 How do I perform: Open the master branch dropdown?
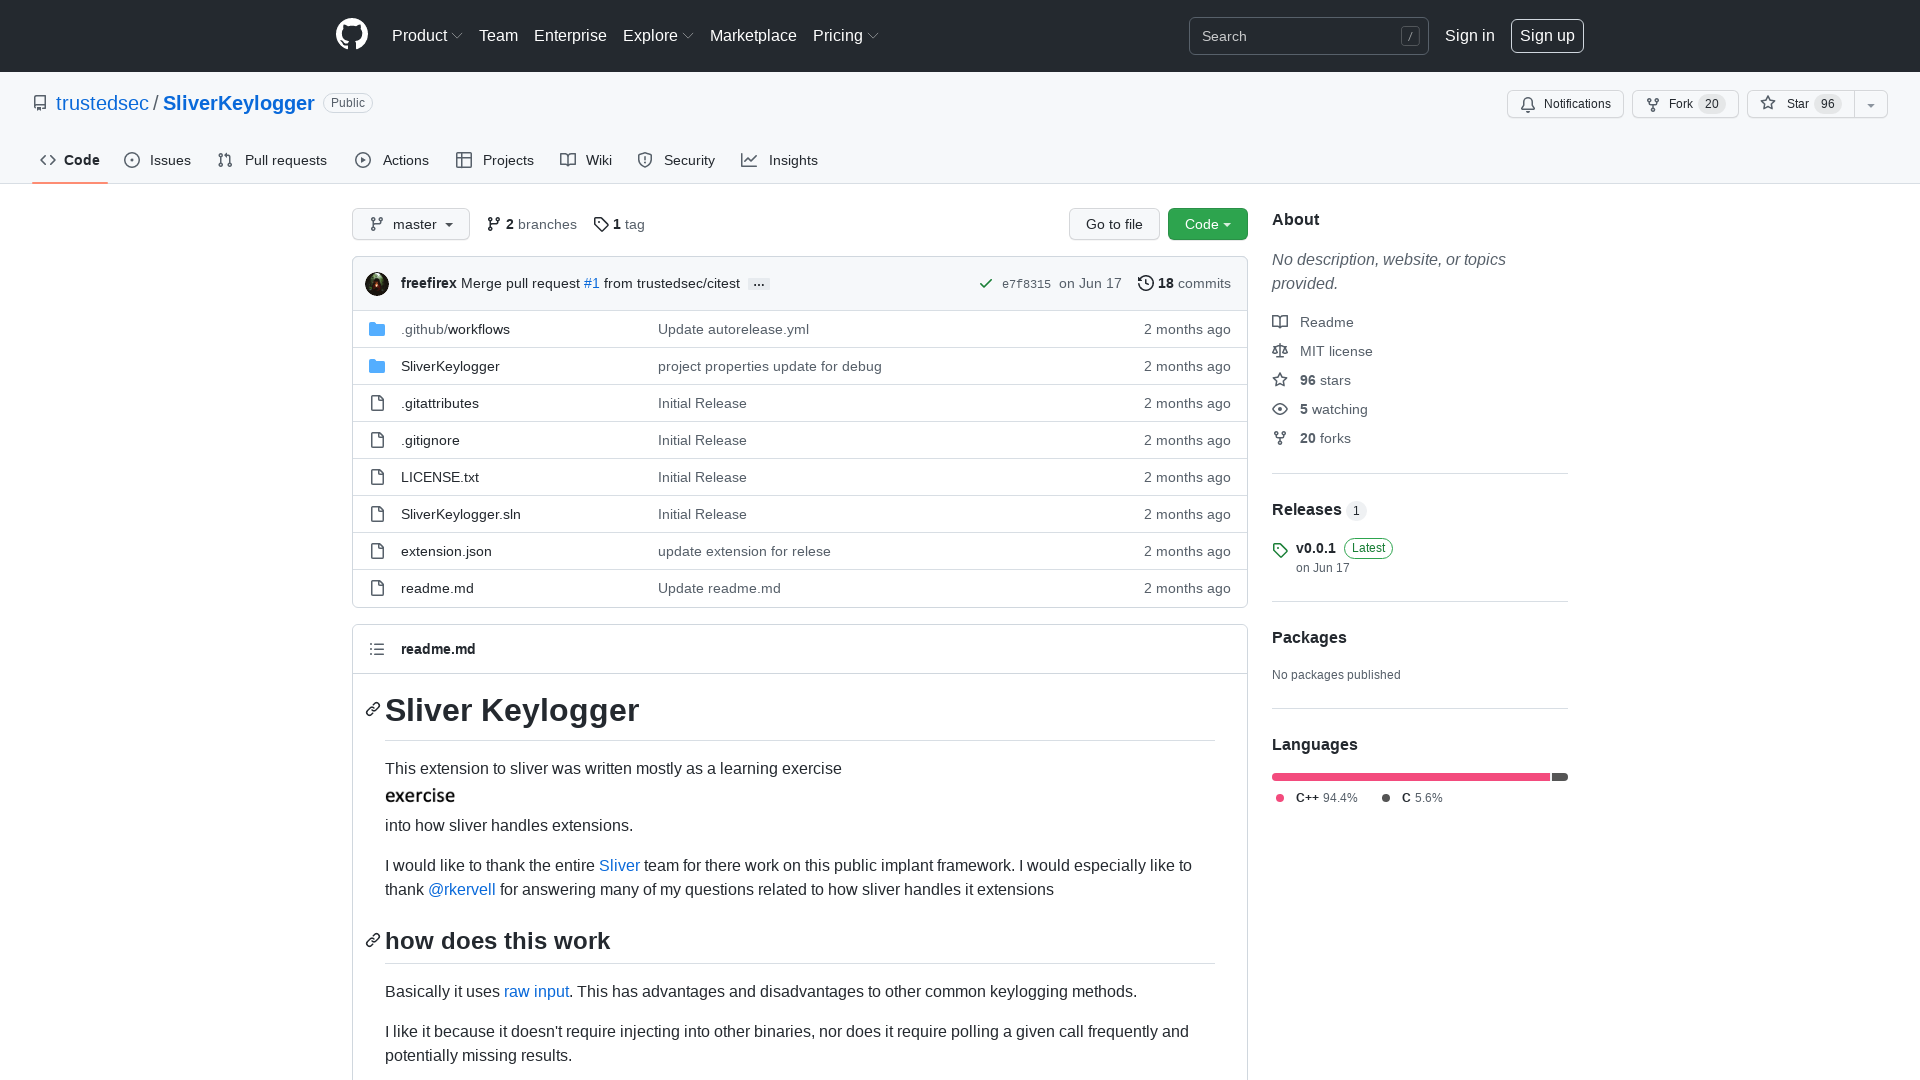tap(410, 224)
